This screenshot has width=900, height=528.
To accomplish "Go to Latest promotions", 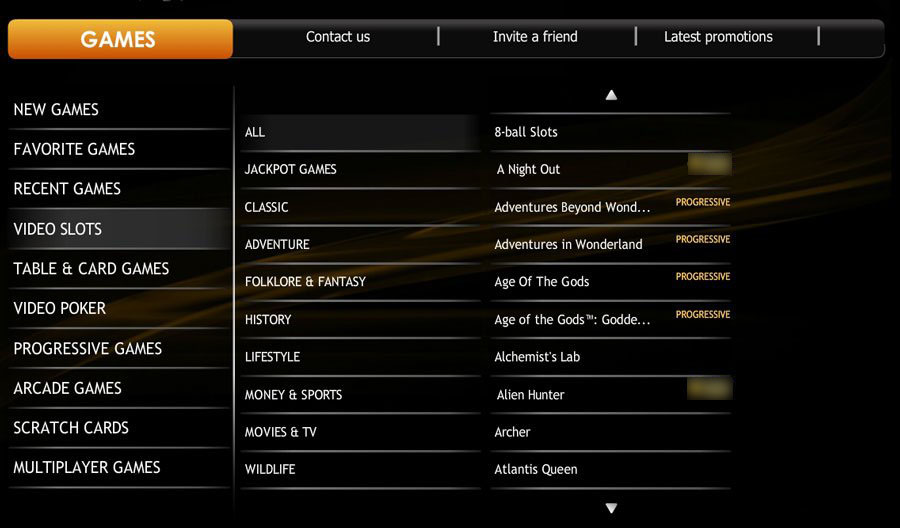I will 718,37.
